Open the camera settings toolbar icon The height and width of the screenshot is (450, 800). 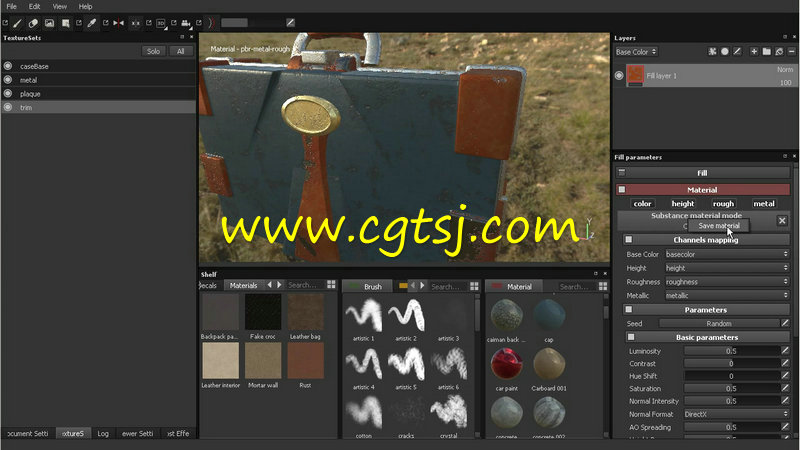tap(186, 23)
